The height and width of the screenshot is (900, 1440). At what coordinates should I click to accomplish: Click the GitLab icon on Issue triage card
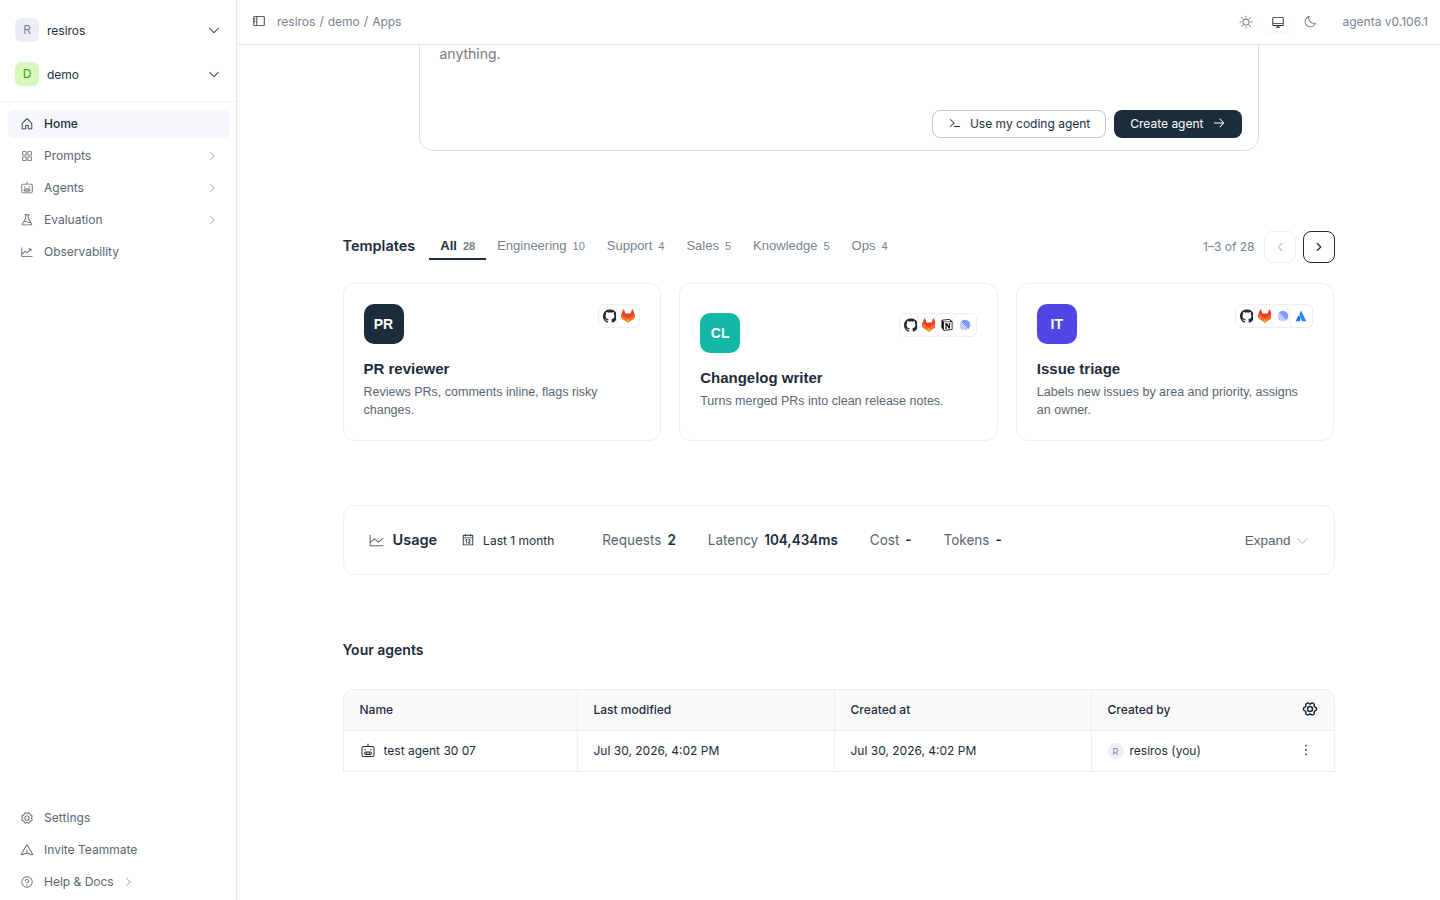coord(1265,316)
